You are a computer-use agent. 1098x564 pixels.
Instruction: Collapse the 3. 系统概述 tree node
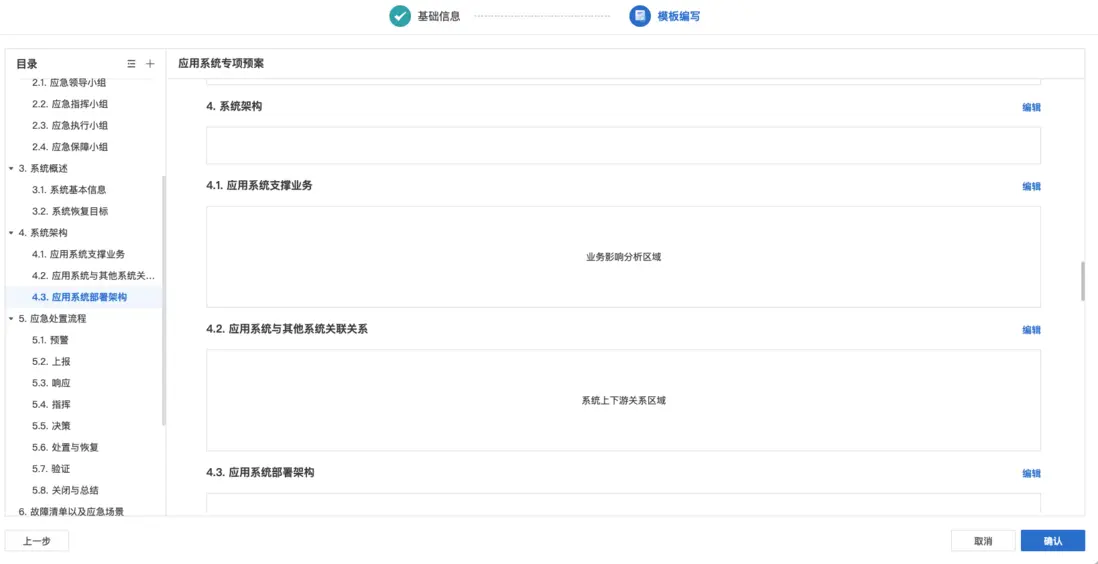pos(11,169)
